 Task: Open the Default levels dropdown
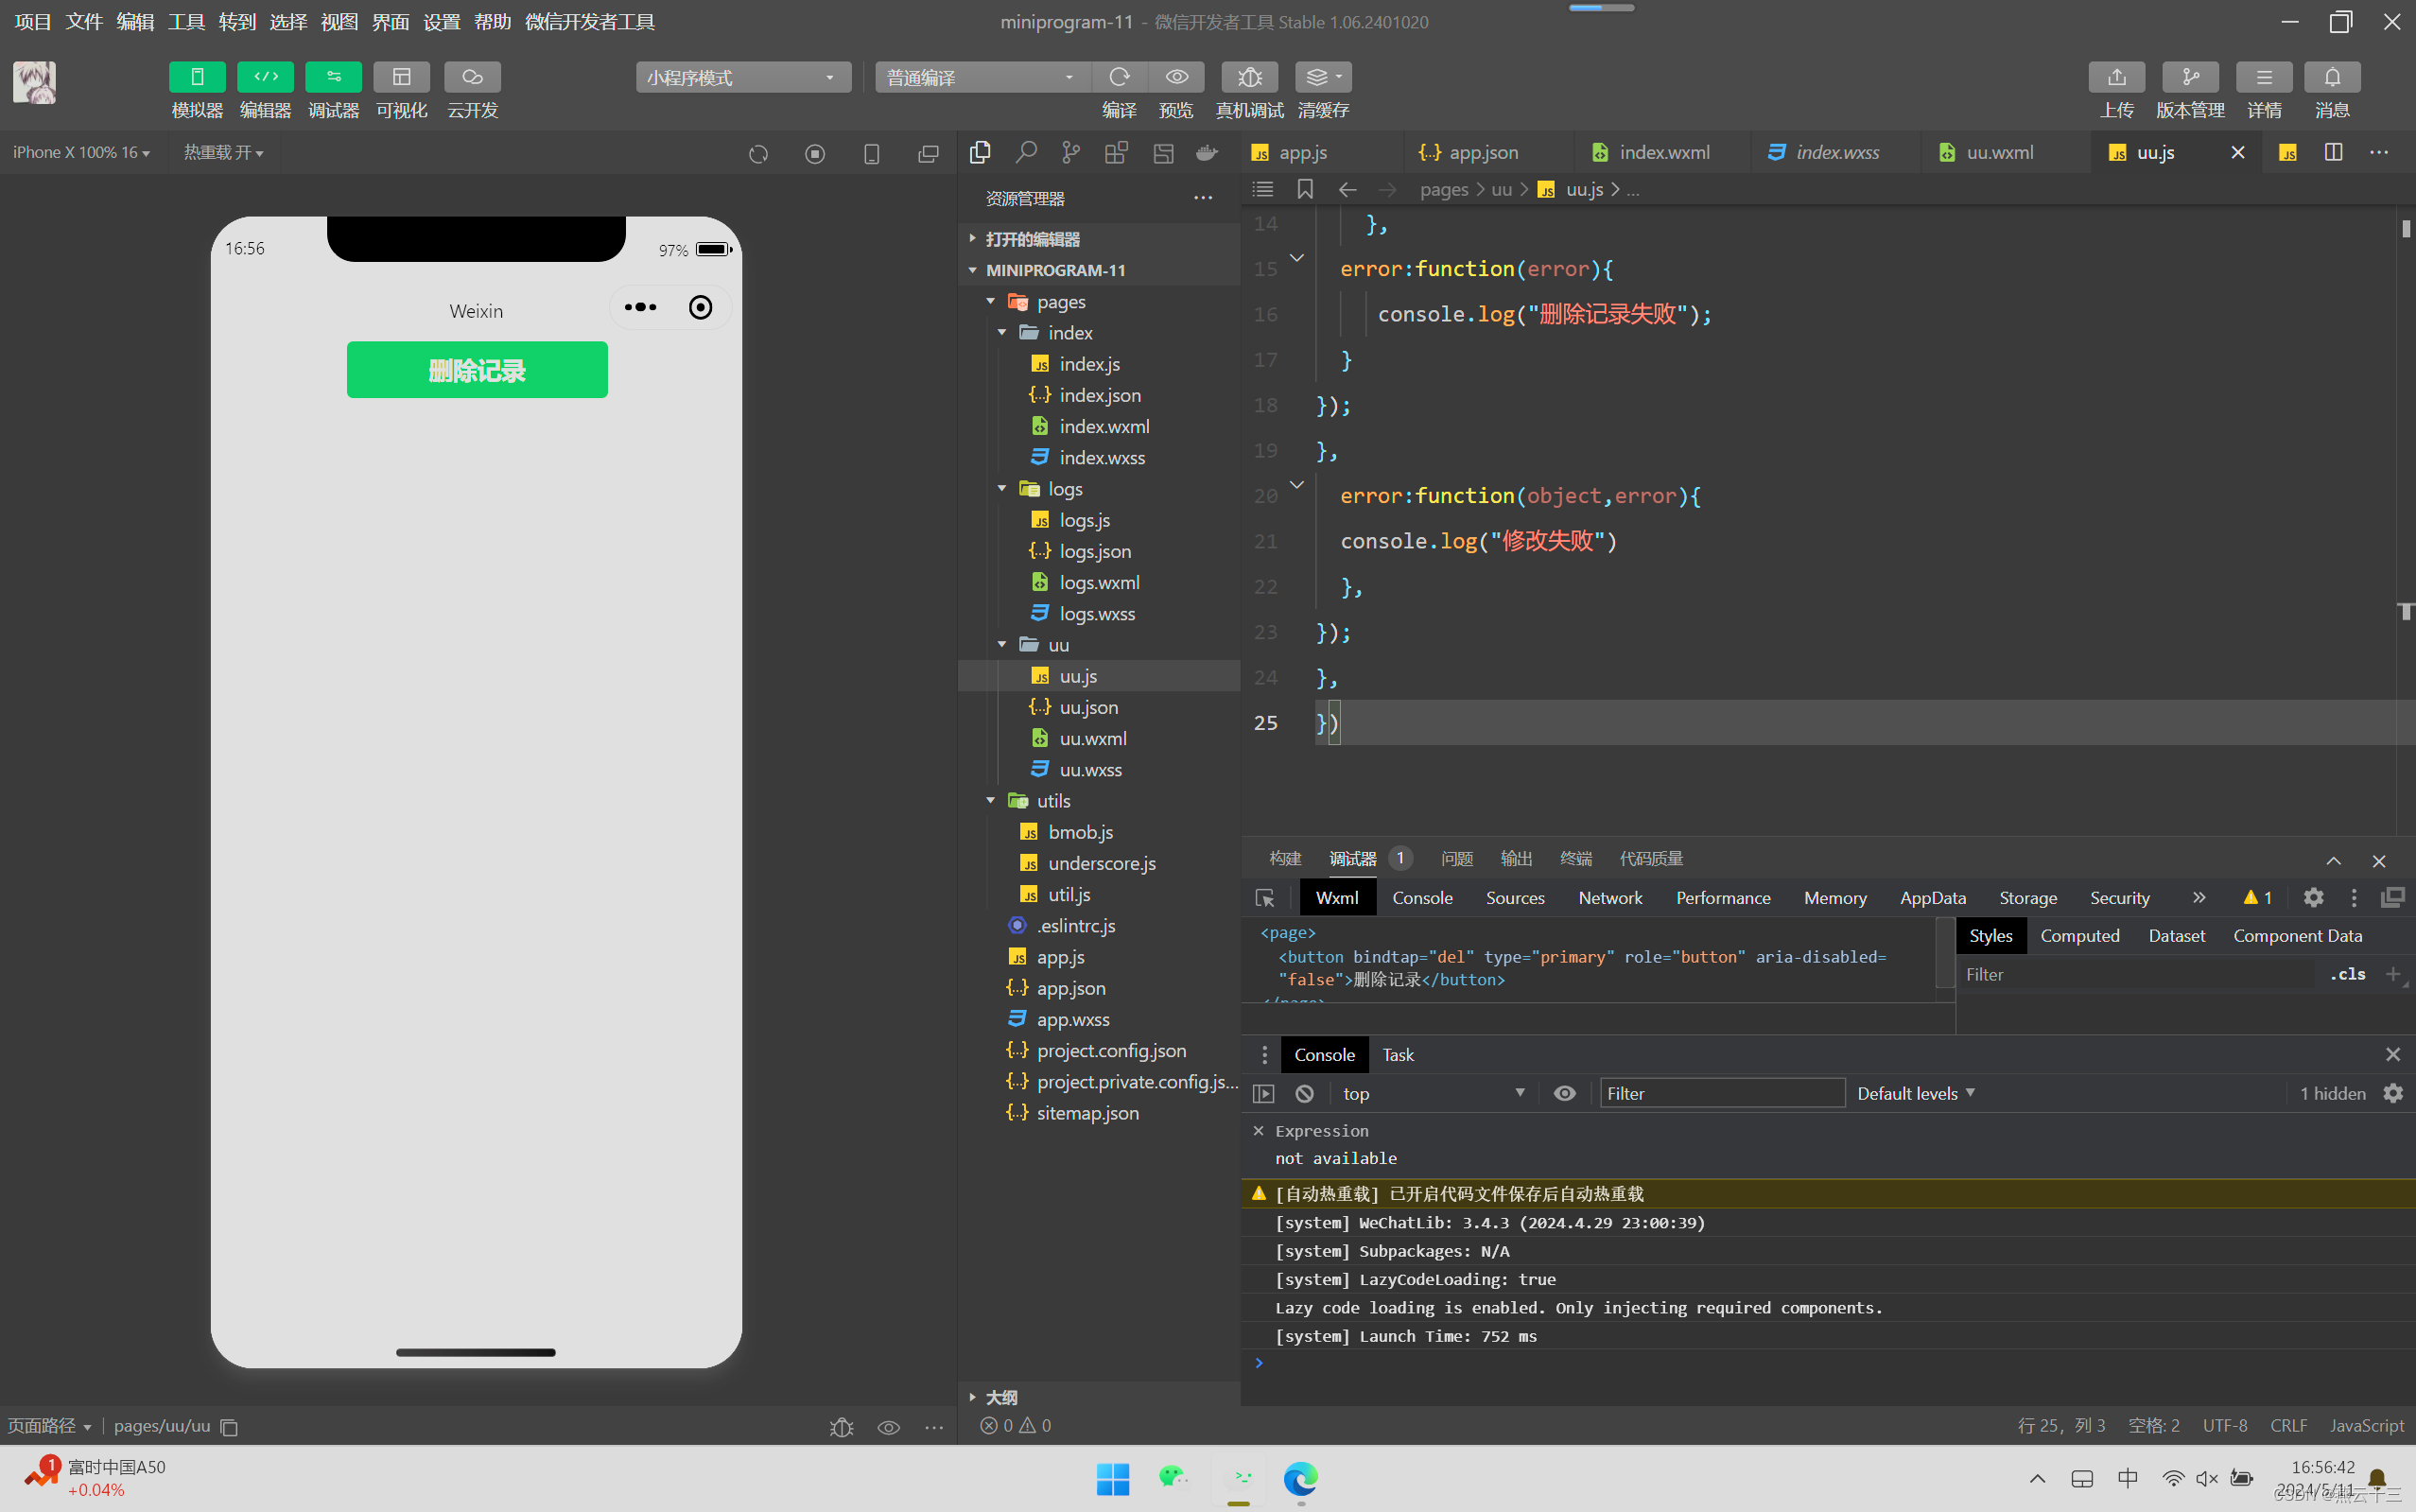click(x=1916, y=1094)
